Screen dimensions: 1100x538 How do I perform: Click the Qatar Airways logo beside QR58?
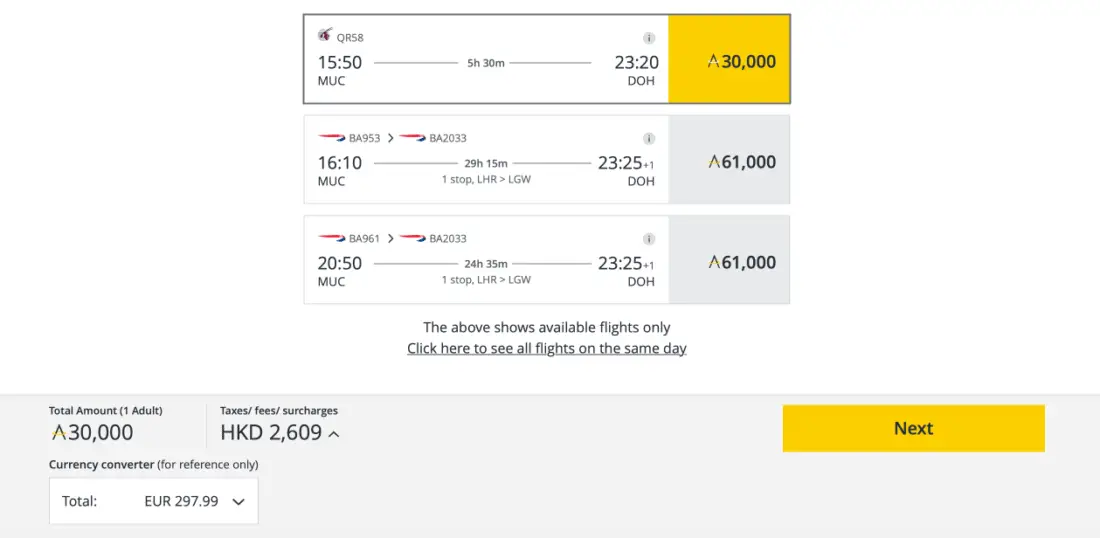click(x=325, y=35)
